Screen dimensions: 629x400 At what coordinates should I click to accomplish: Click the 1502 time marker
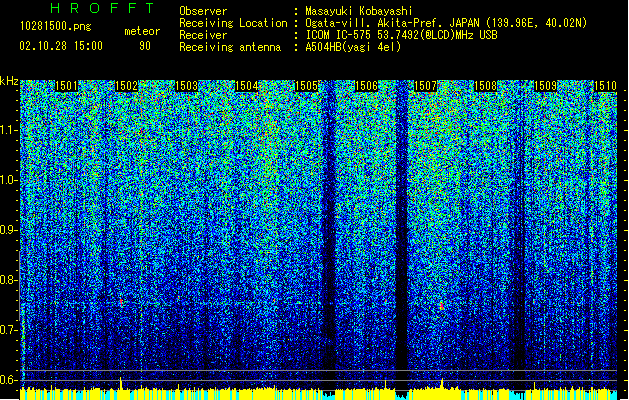(126, 86)
